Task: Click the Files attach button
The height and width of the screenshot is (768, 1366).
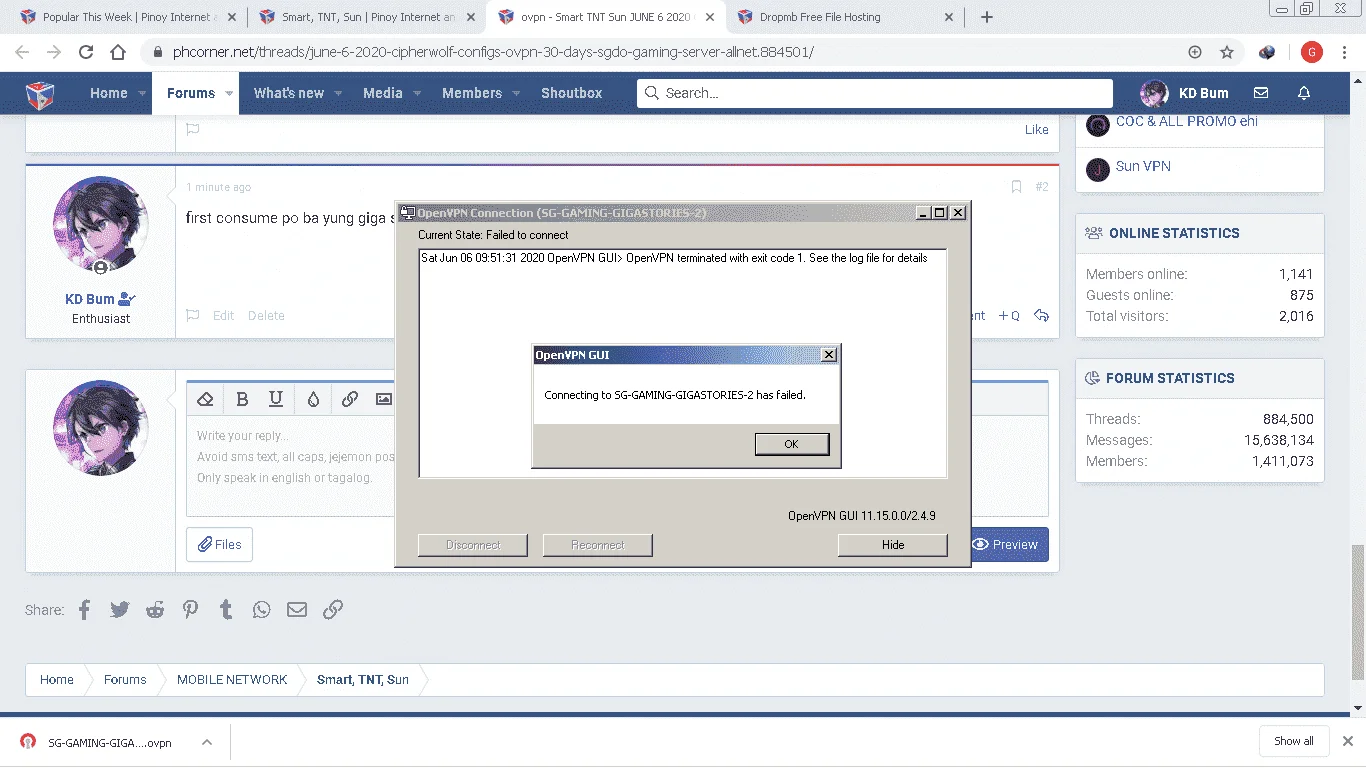Action: [x=219, y=545]
